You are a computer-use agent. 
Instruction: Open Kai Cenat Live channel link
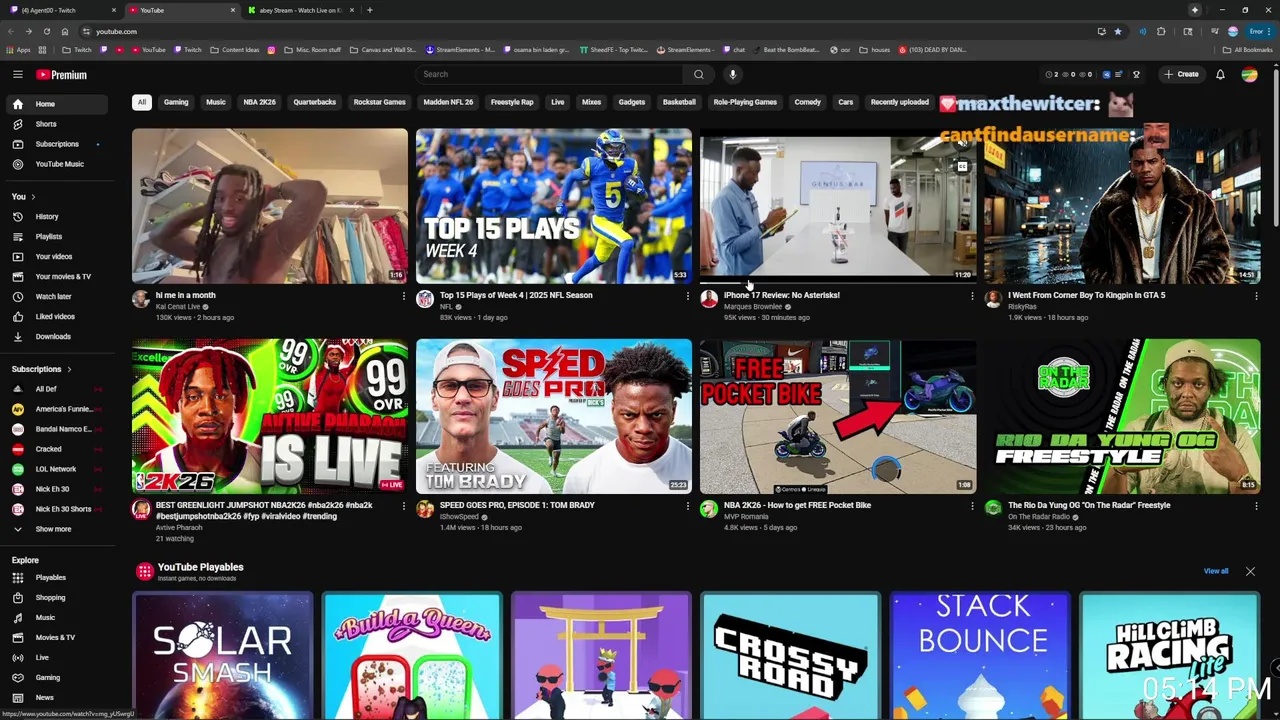[178, 307]
